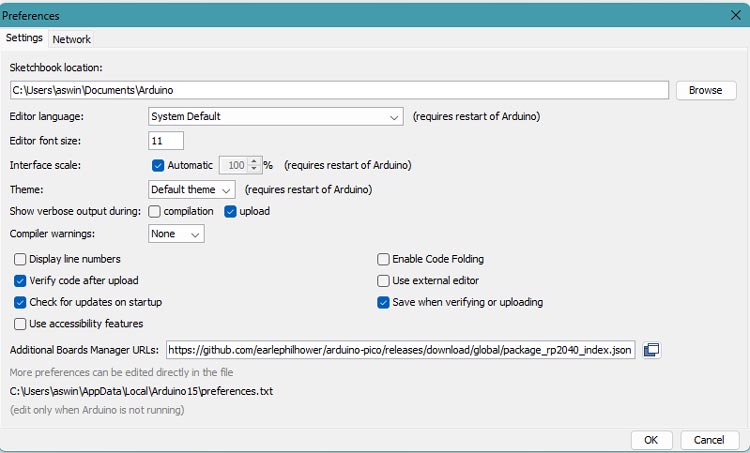Close the Preferences dialog with the X
The width and height of the screenshot is (750, 453).
tap(736, 15)
